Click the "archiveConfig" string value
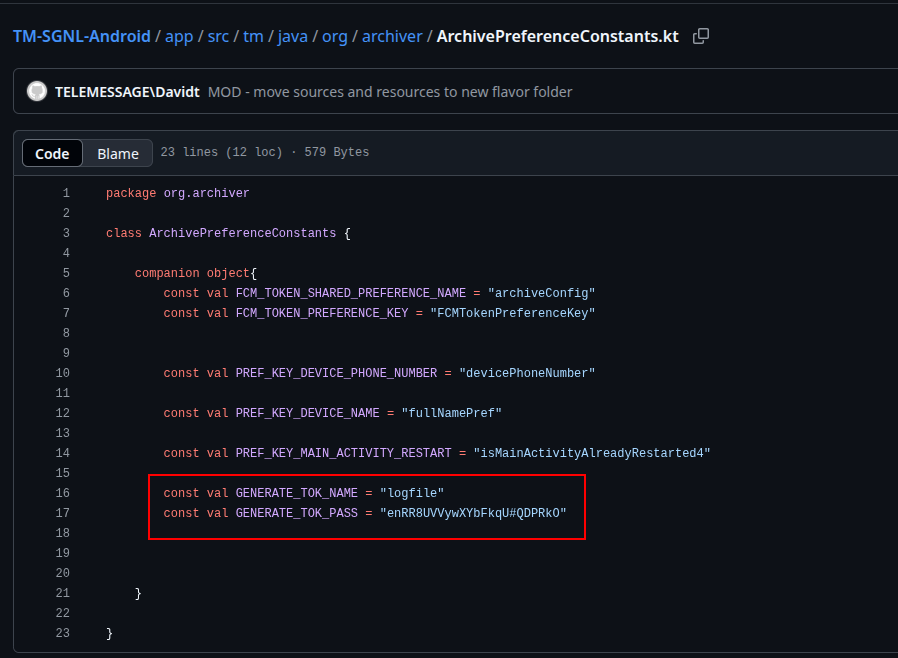 point(541,293)
